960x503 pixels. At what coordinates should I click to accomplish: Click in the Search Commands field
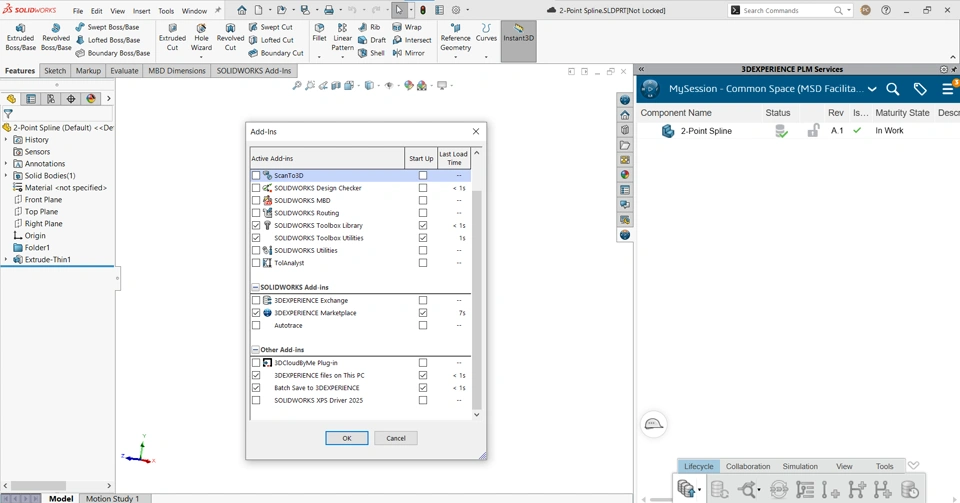click(x=786, y=10)
